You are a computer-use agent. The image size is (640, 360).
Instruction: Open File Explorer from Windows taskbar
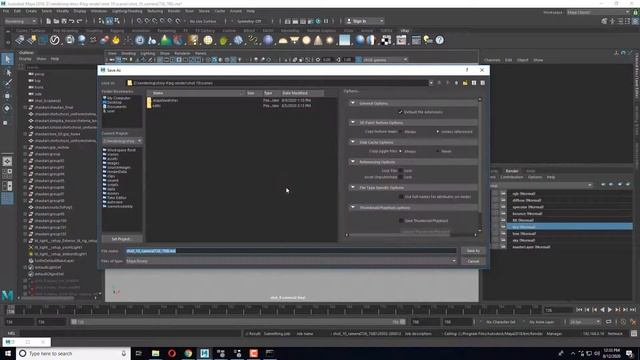(x=156, y=353)
